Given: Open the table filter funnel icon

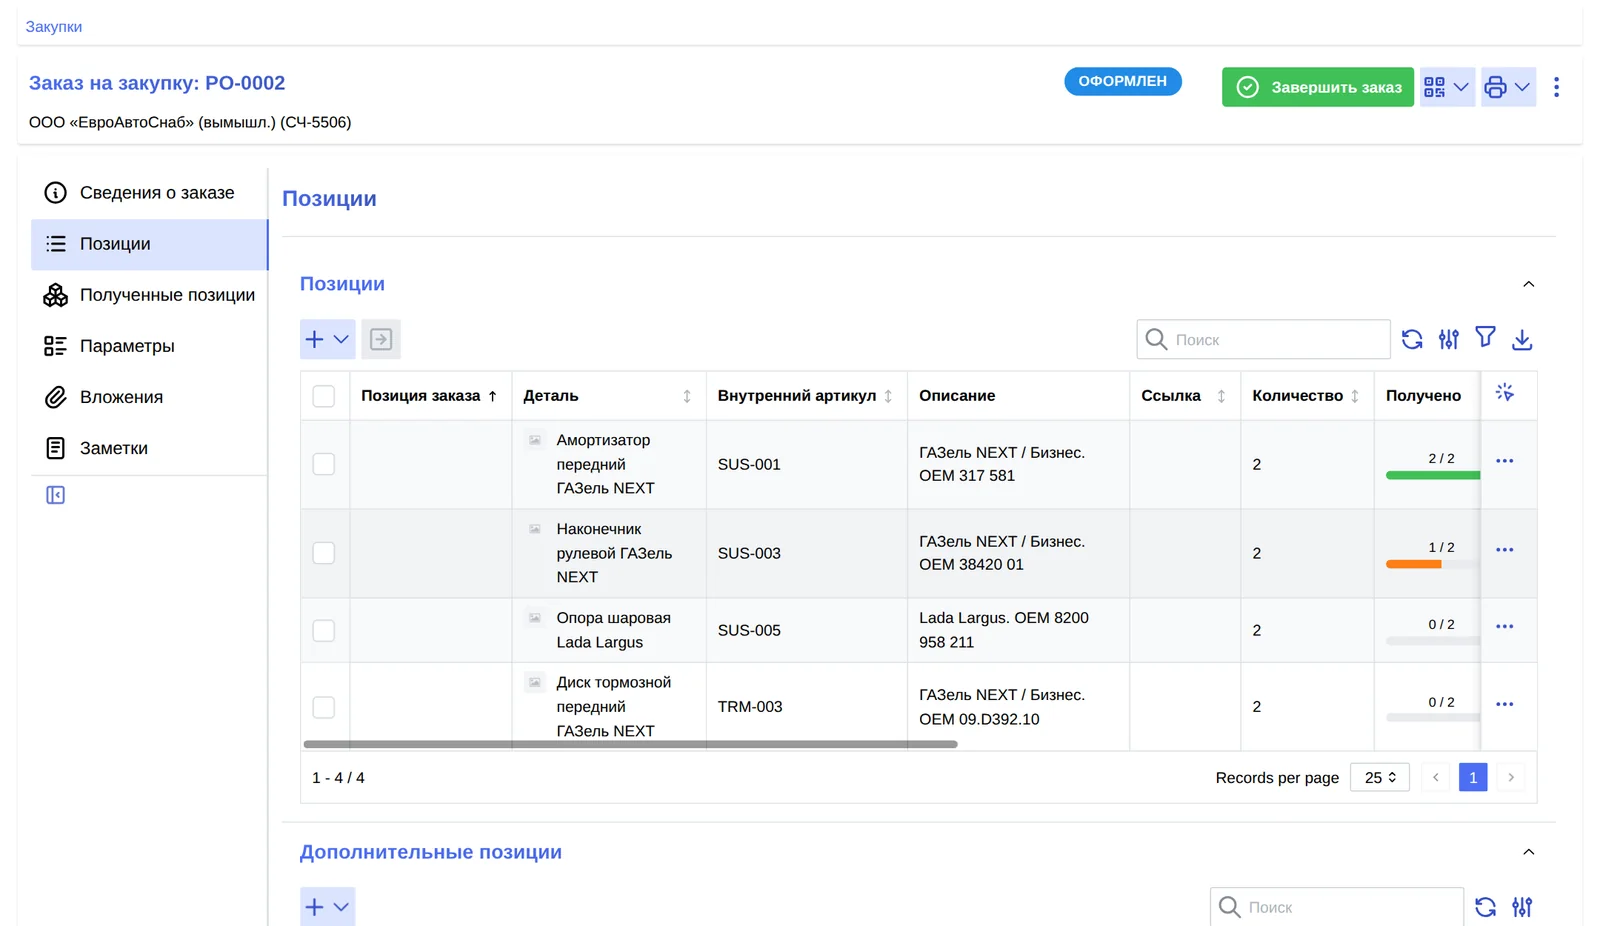Looking at the screenshot, I should [1486, 338].
